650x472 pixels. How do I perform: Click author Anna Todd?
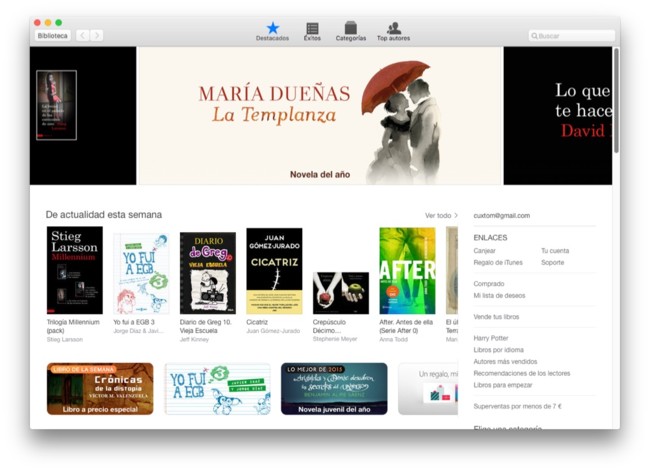point(393,339)
